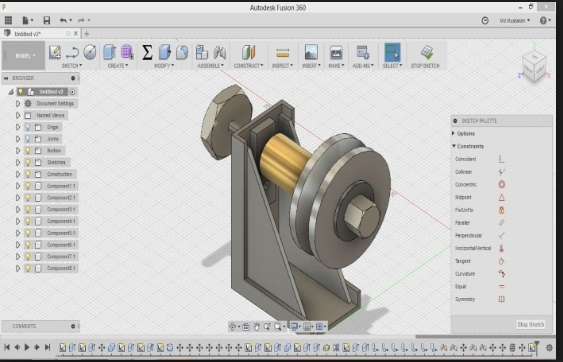The height and width of the screenshot is (362, 563).
Task: Open the data panel grid icon
Action: pos(8,20)
